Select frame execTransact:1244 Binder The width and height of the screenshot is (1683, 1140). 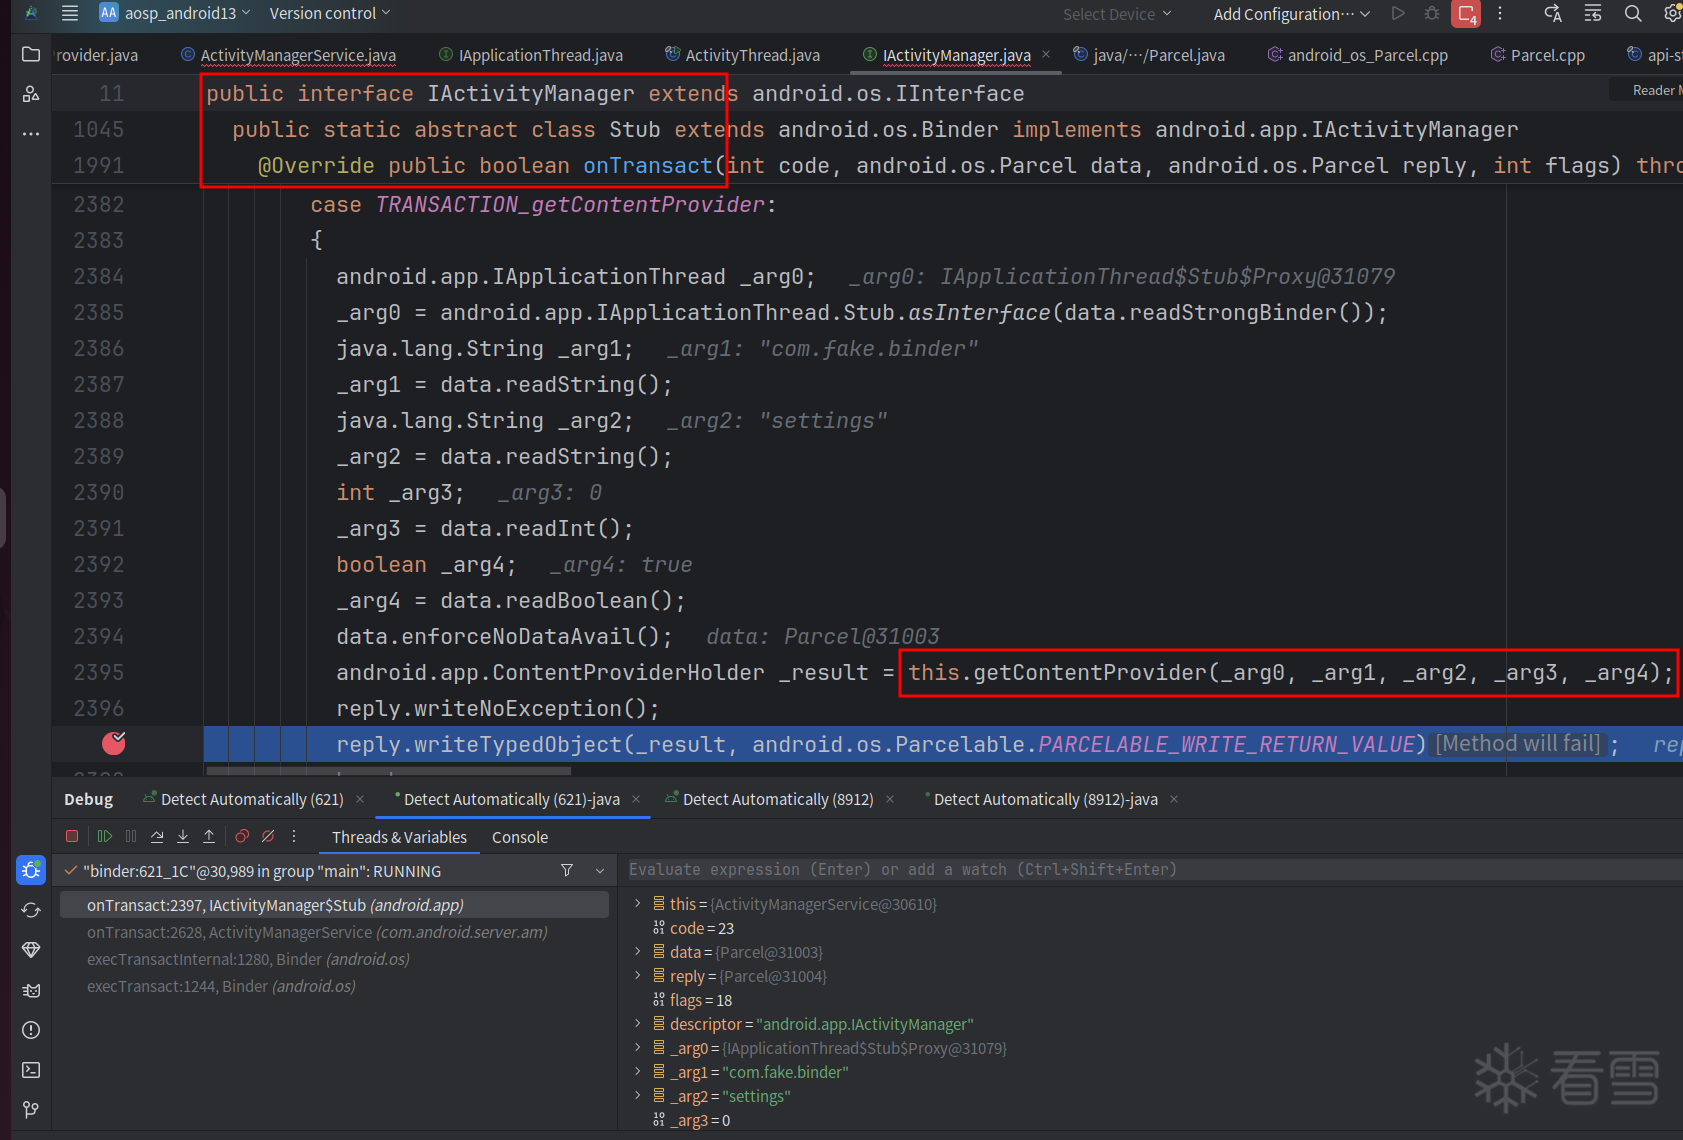click(x=334, y=986)
